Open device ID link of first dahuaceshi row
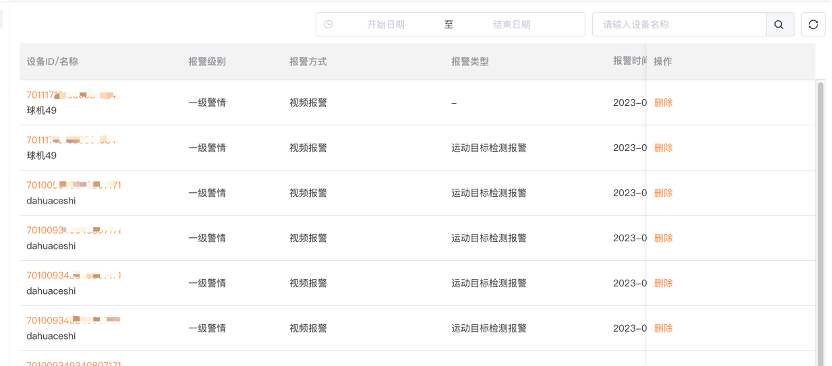Viewport: 832px width, 366px height. tap(74, 185)
